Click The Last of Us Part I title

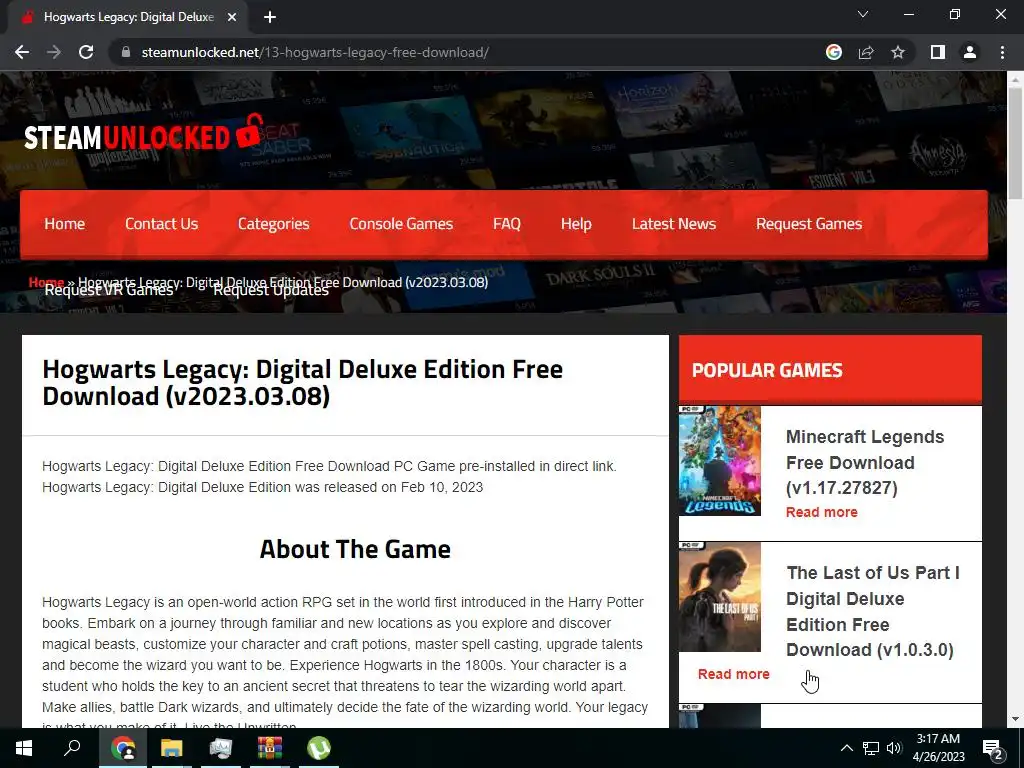pos(872,611)
